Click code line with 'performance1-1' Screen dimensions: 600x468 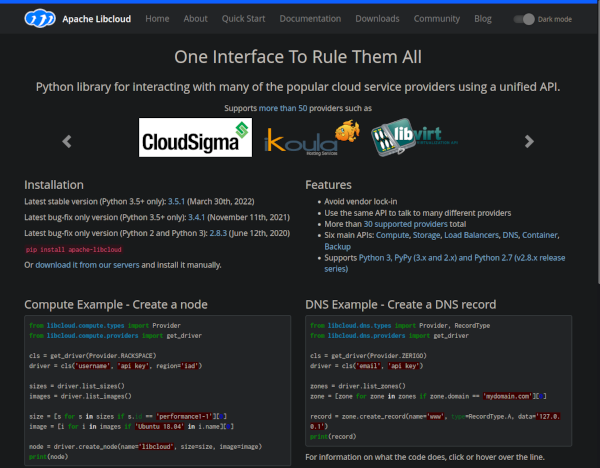click(x=128, y=416)
